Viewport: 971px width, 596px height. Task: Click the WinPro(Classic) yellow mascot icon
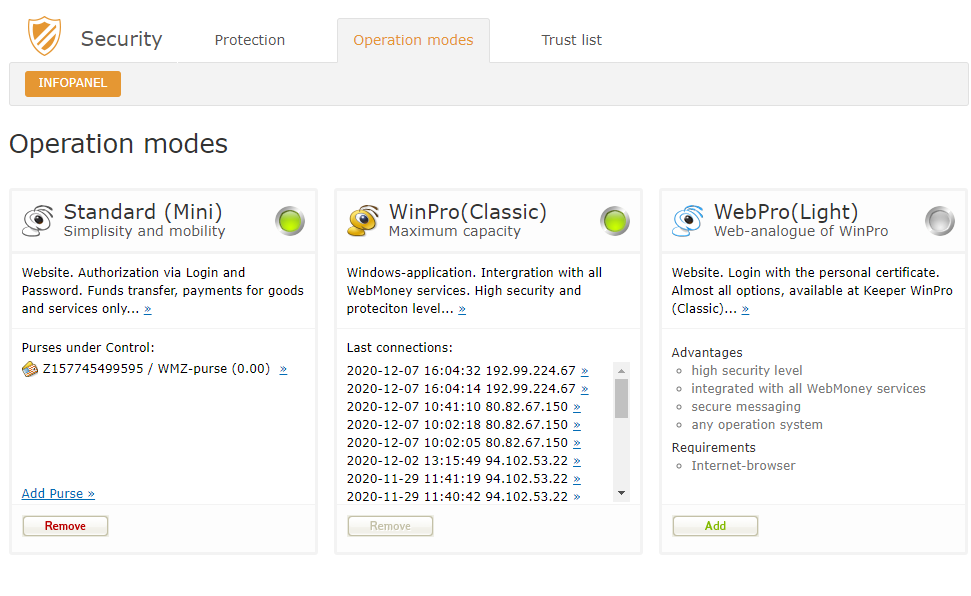click(x=363, y=221)
